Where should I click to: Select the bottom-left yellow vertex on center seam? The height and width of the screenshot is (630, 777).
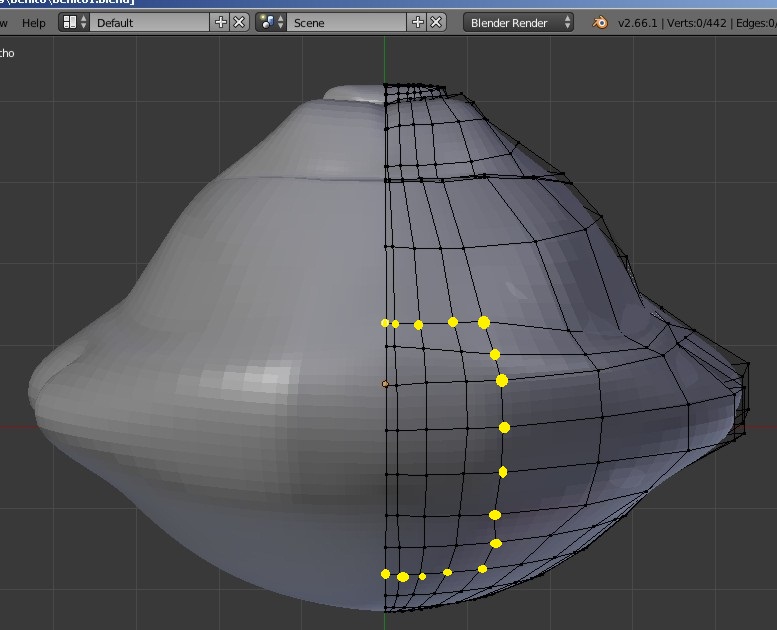tap(385, 574)
